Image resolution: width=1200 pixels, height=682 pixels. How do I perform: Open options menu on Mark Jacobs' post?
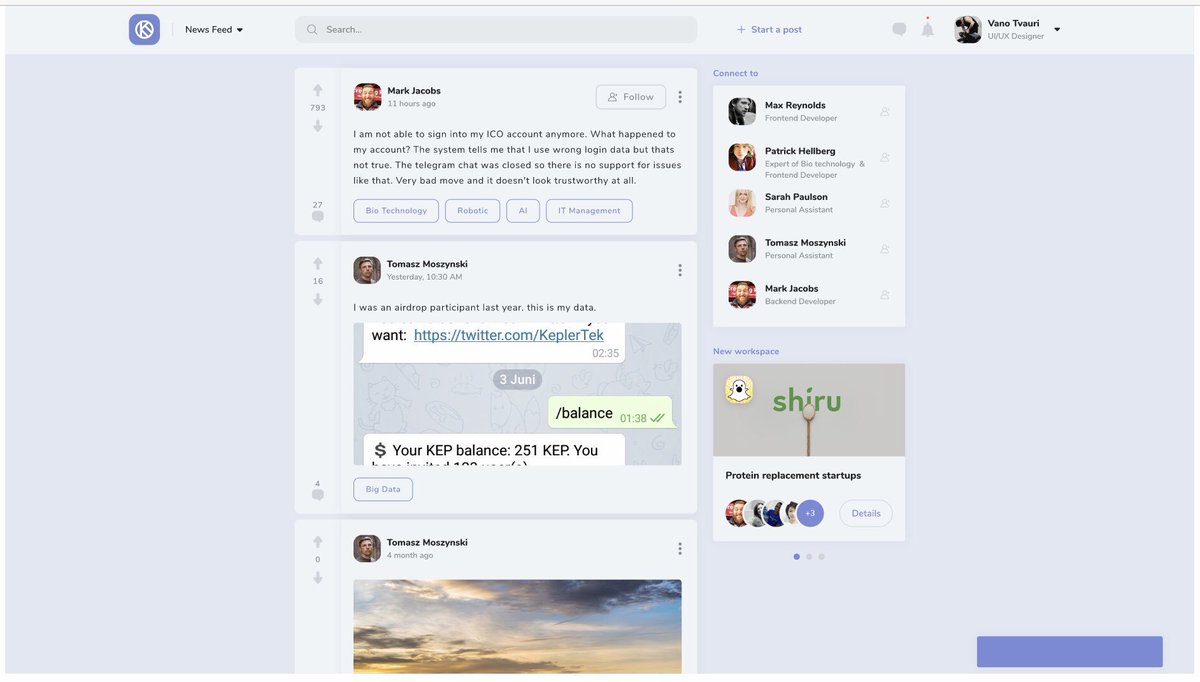point(680,97)
